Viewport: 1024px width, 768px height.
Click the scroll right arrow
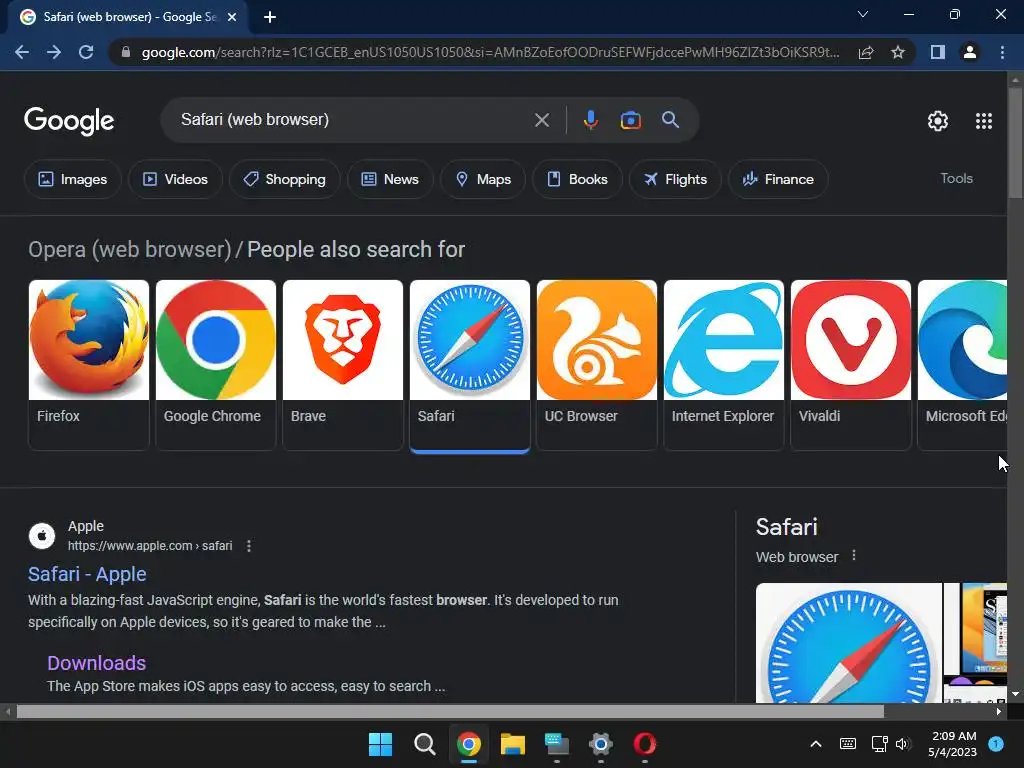[x=999, y=711]
